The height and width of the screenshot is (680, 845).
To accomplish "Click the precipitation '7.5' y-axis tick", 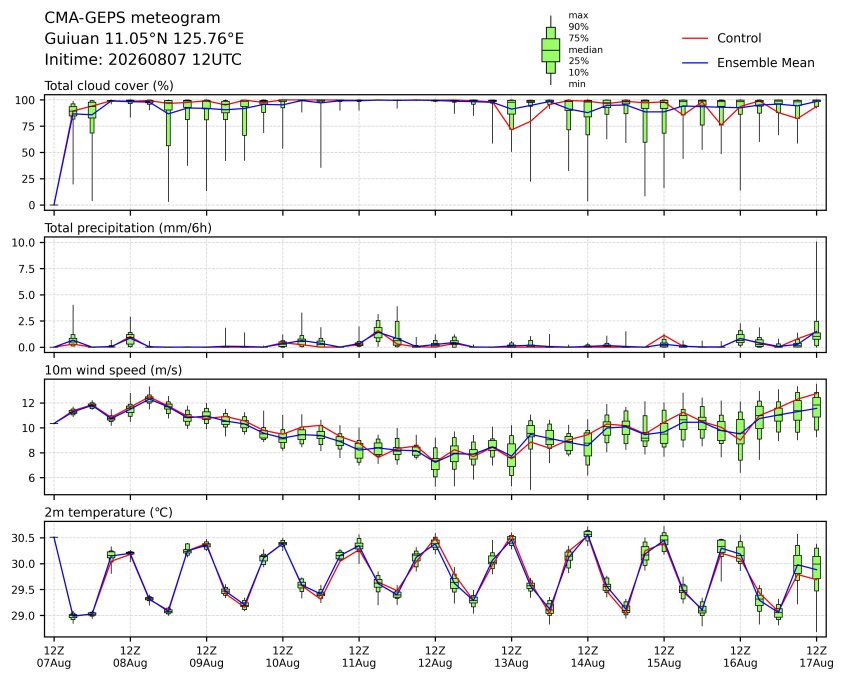I will (27, 269).
